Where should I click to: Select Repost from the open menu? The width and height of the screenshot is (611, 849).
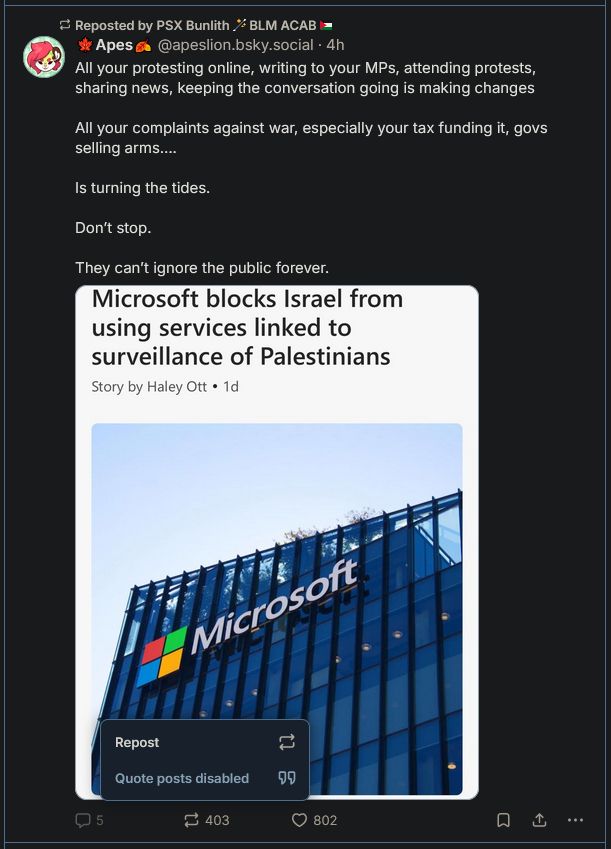pyautogui.click(x=137, y=742)
